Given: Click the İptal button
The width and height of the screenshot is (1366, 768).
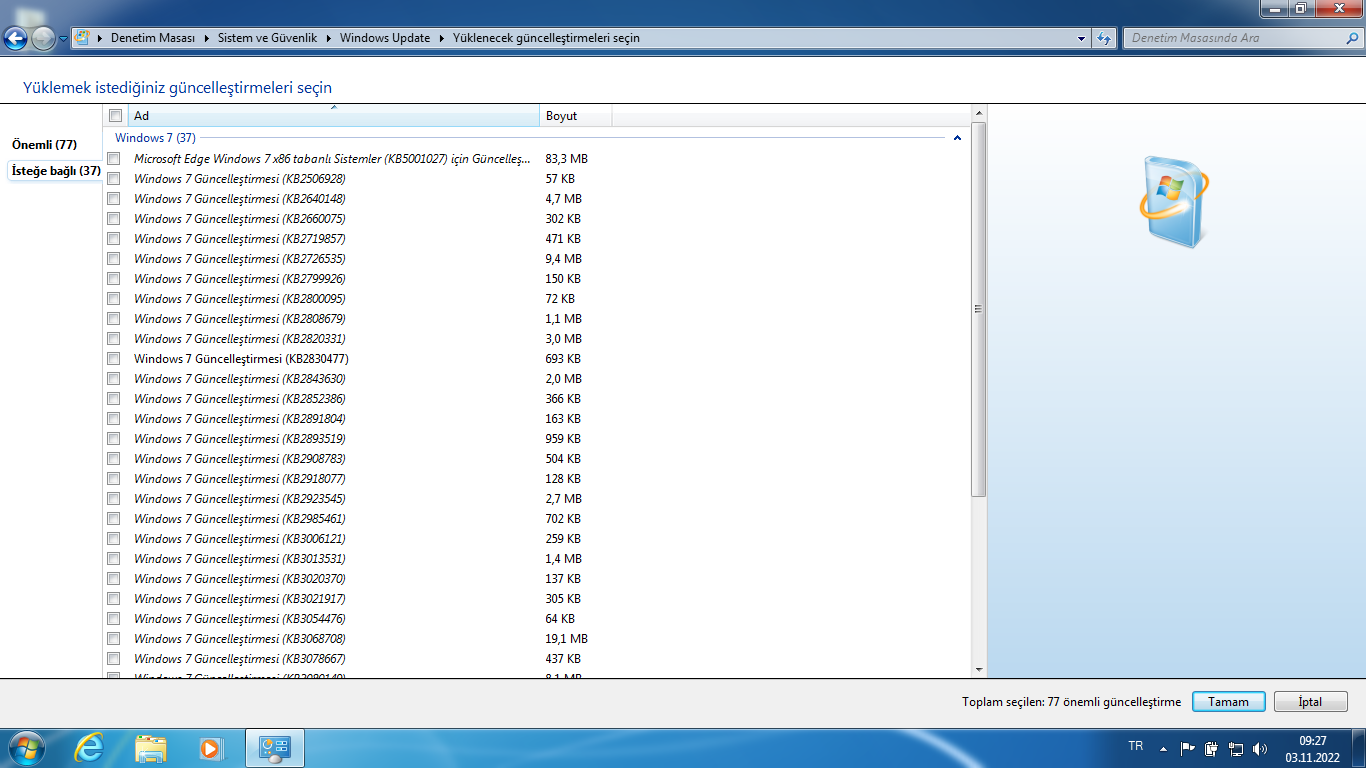Looking at the screenshot, I should [x=1311, y=702].
